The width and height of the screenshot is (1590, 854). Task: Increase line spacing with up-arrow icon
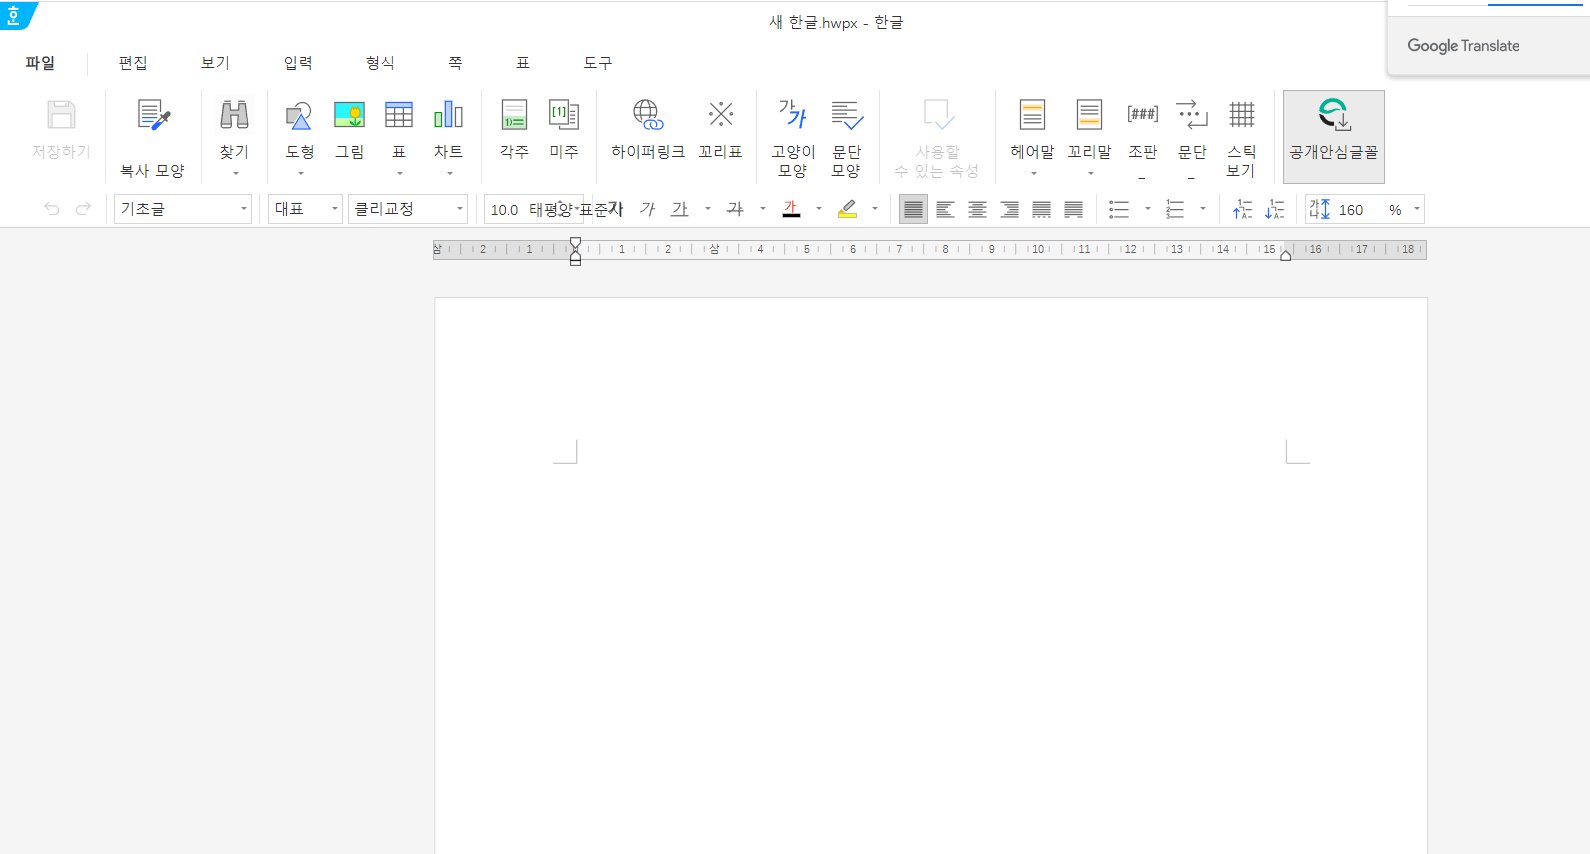[x=1242, y=209]
